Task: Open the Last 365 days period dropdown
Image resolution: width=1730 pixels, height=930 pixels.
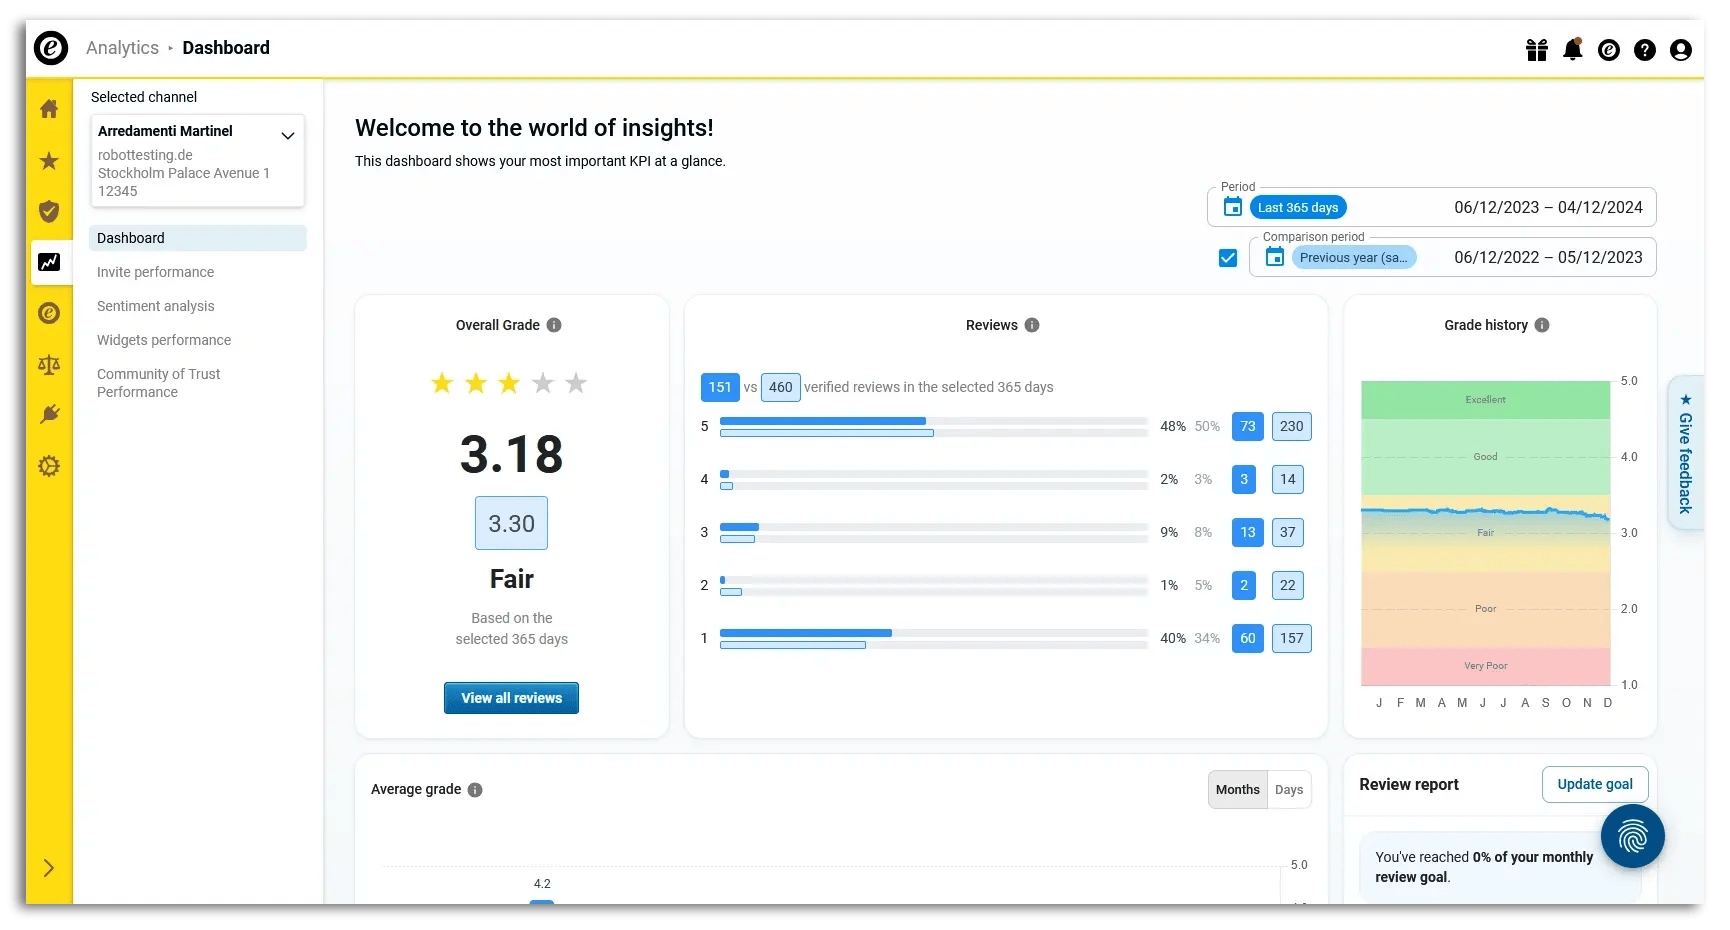Action: click(1297, 207)
